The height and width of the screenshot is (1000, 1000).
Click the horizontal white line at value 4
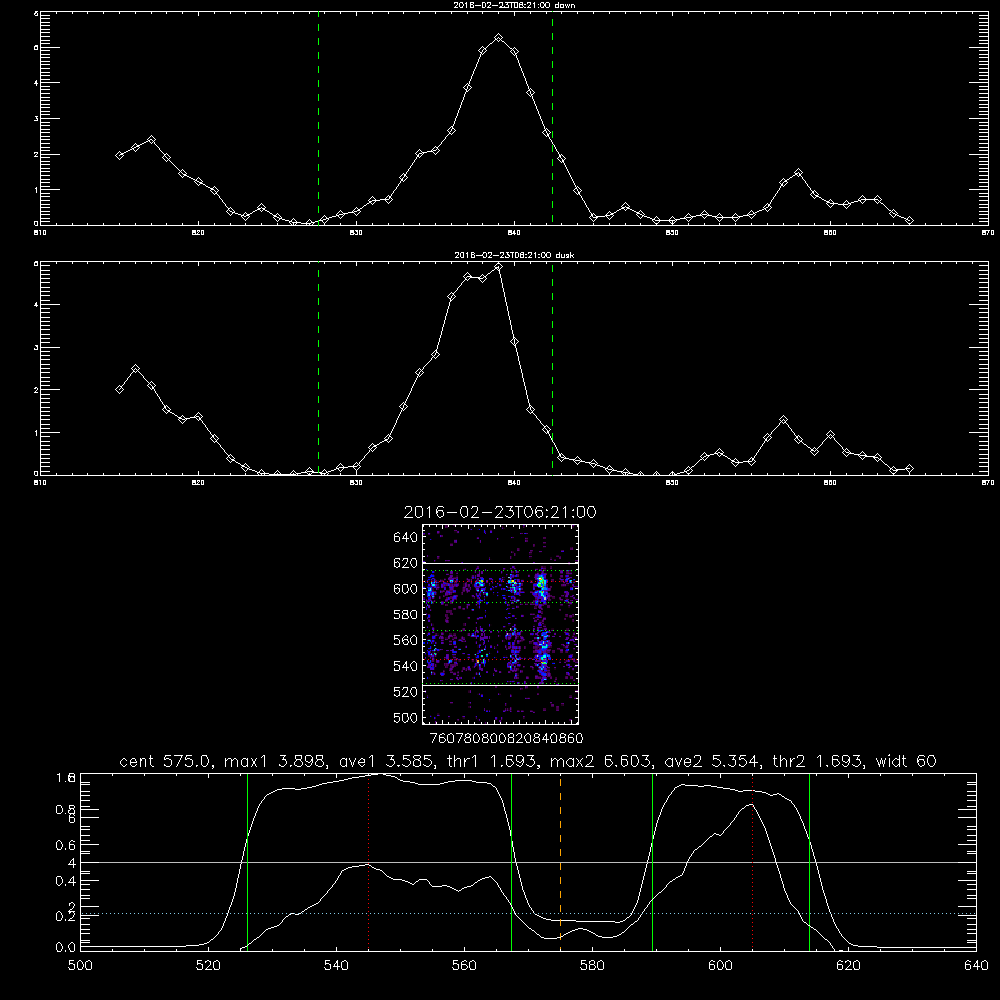[528, 862]
